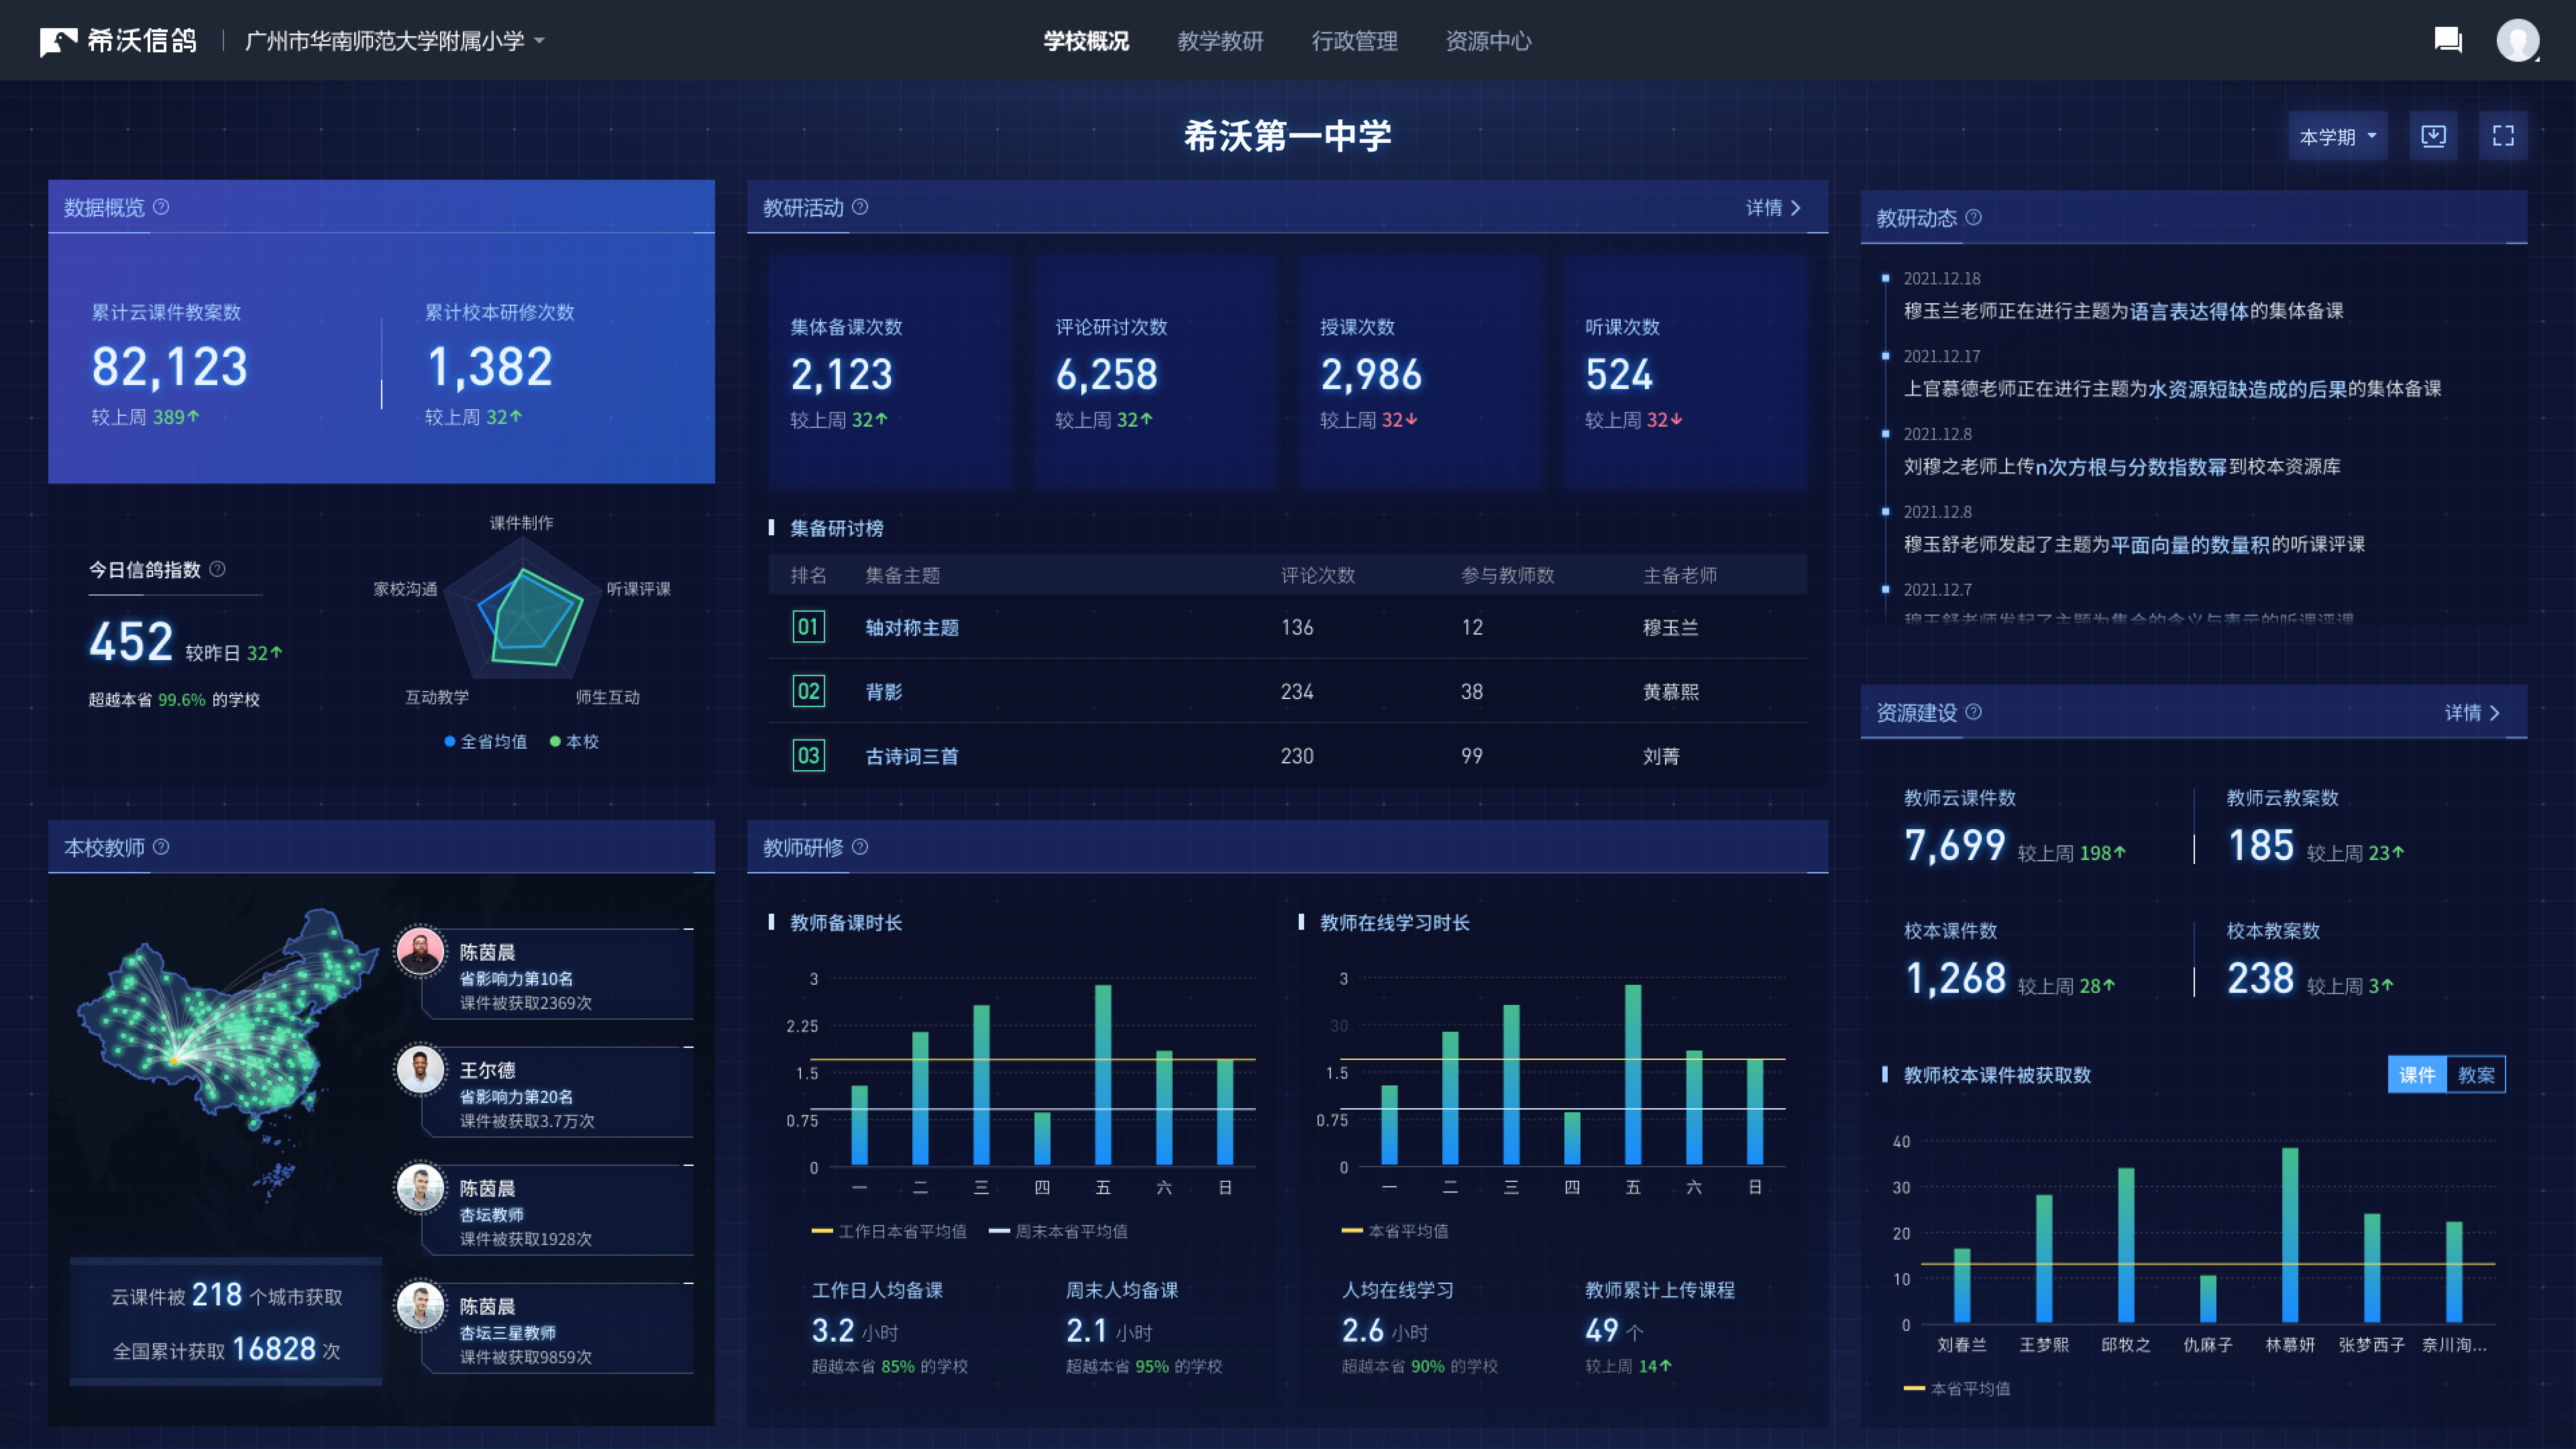The width and height of the screenshot is (2576, 1449).
Task: Toggle 工作日本省平均值 legend
Action: point(889,1231)
